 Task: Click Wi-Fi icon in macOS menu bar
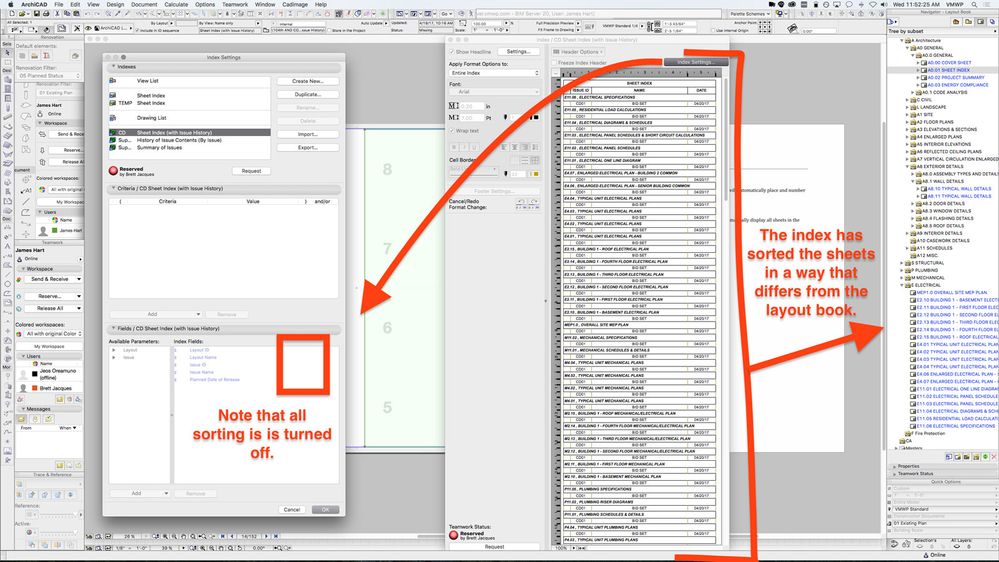(873, 4)
